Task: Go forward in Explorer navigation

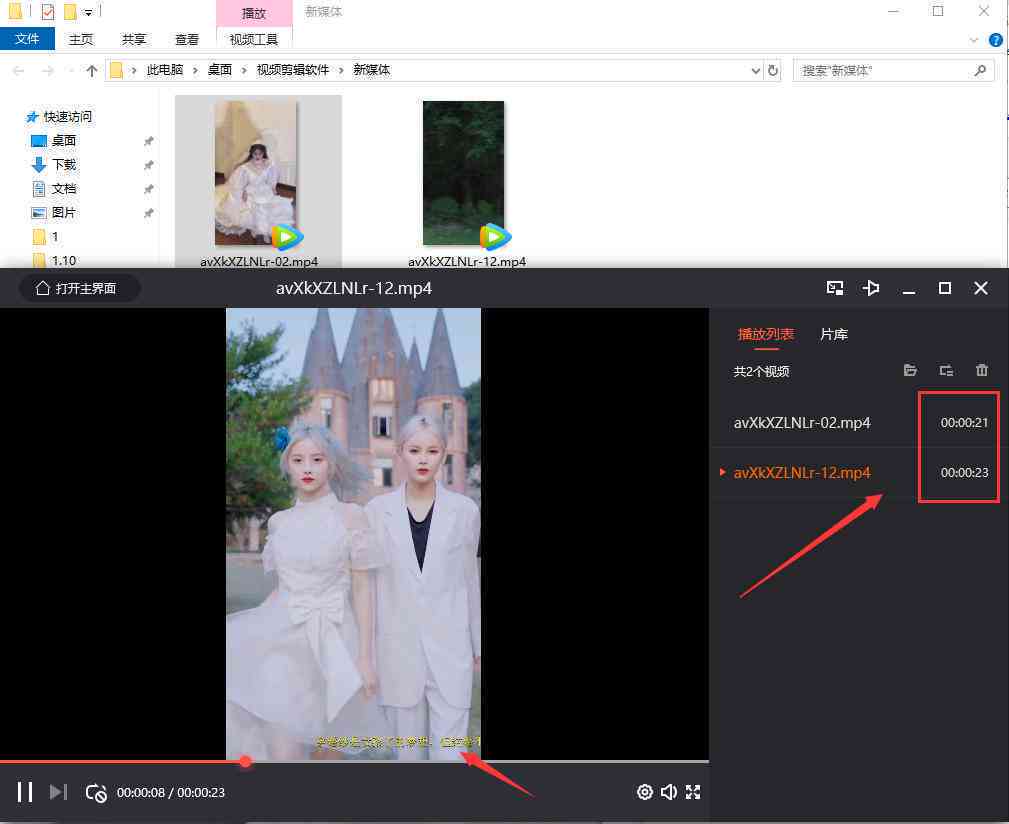Action: 47,70
